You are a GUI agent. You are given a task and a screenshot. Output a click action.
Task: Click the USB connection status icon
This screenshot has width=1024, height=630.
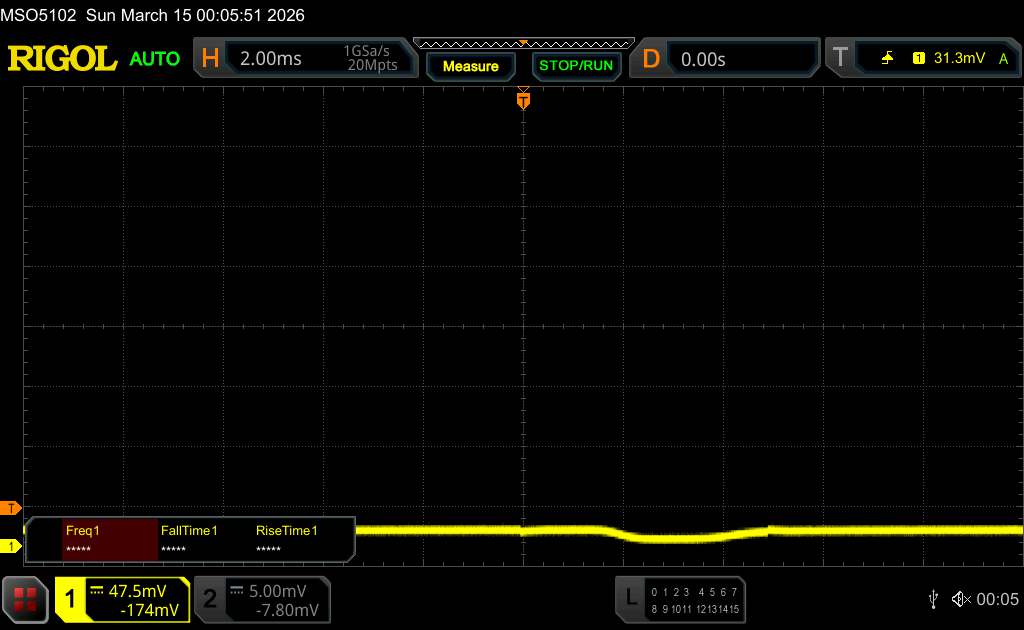click(932, 599)
